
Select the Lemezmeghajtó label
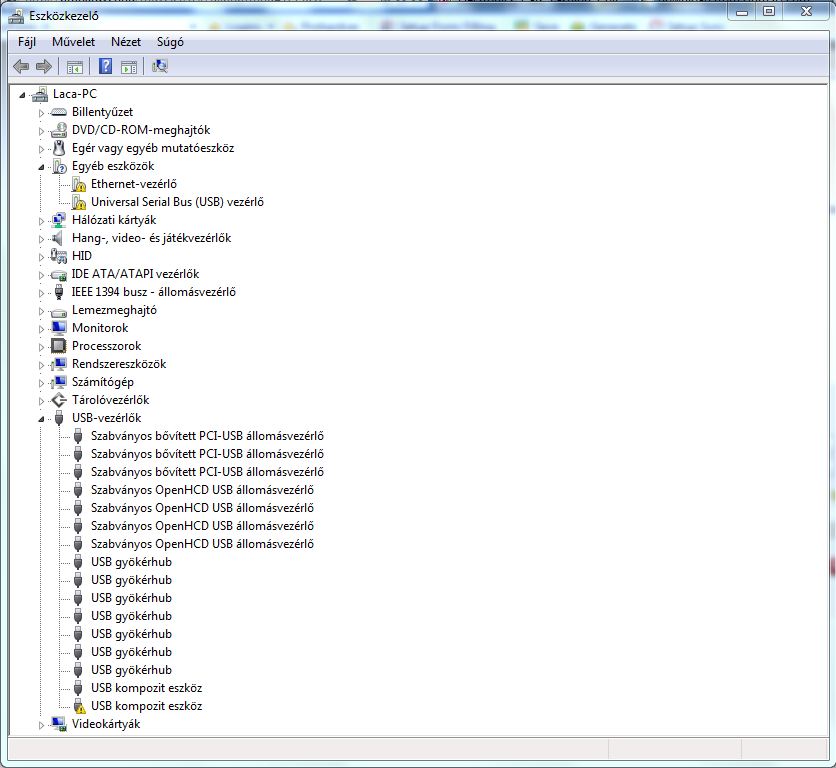point(115,310)
